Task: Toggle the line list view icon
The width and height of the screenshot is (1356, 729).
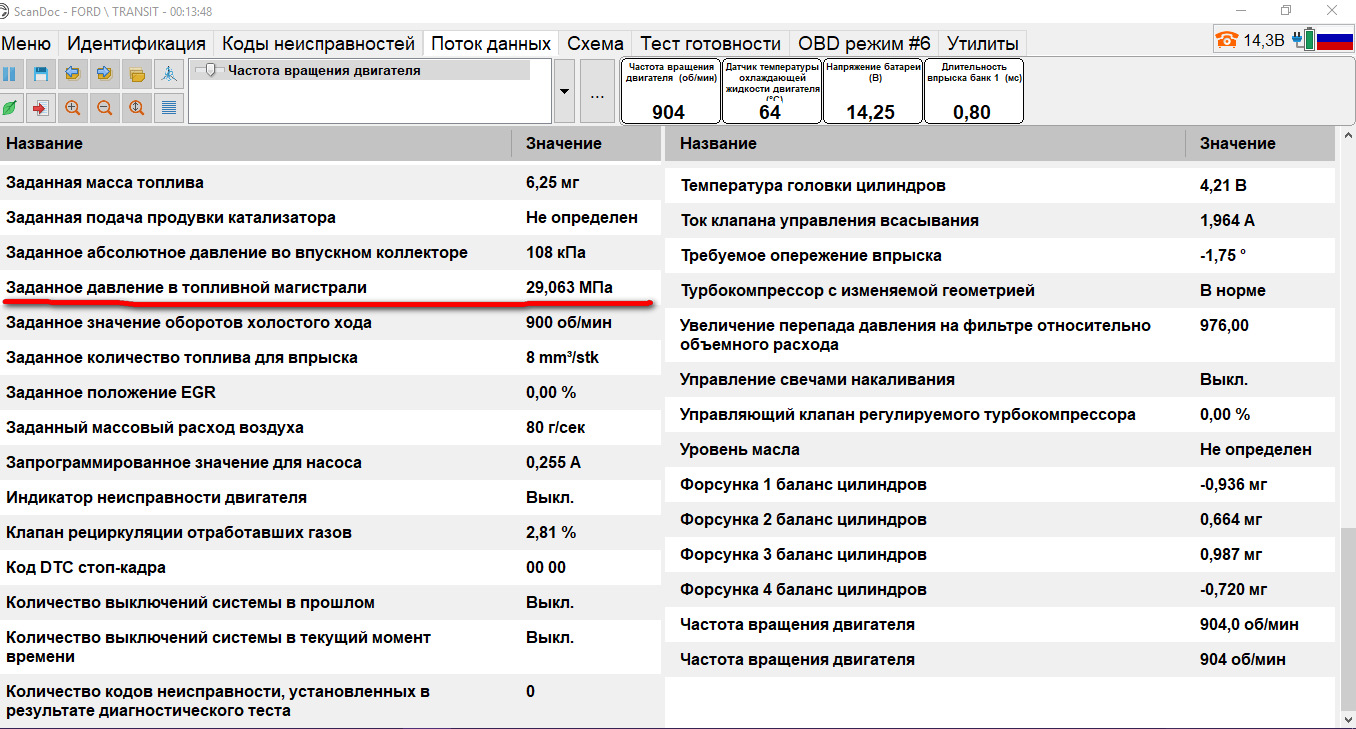Action: point(168,107)
